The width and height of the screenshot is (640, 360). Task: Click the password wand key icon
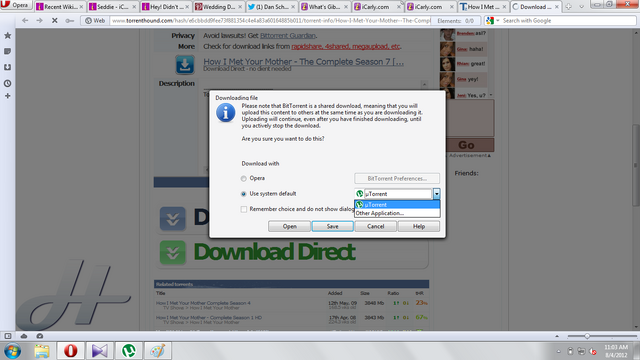[69, 20]
